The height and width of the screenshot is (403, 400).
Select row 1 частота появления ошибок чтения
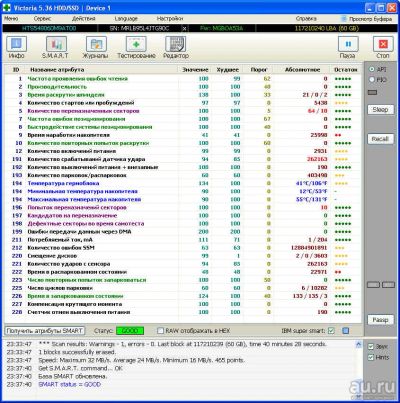pos(183,79)
